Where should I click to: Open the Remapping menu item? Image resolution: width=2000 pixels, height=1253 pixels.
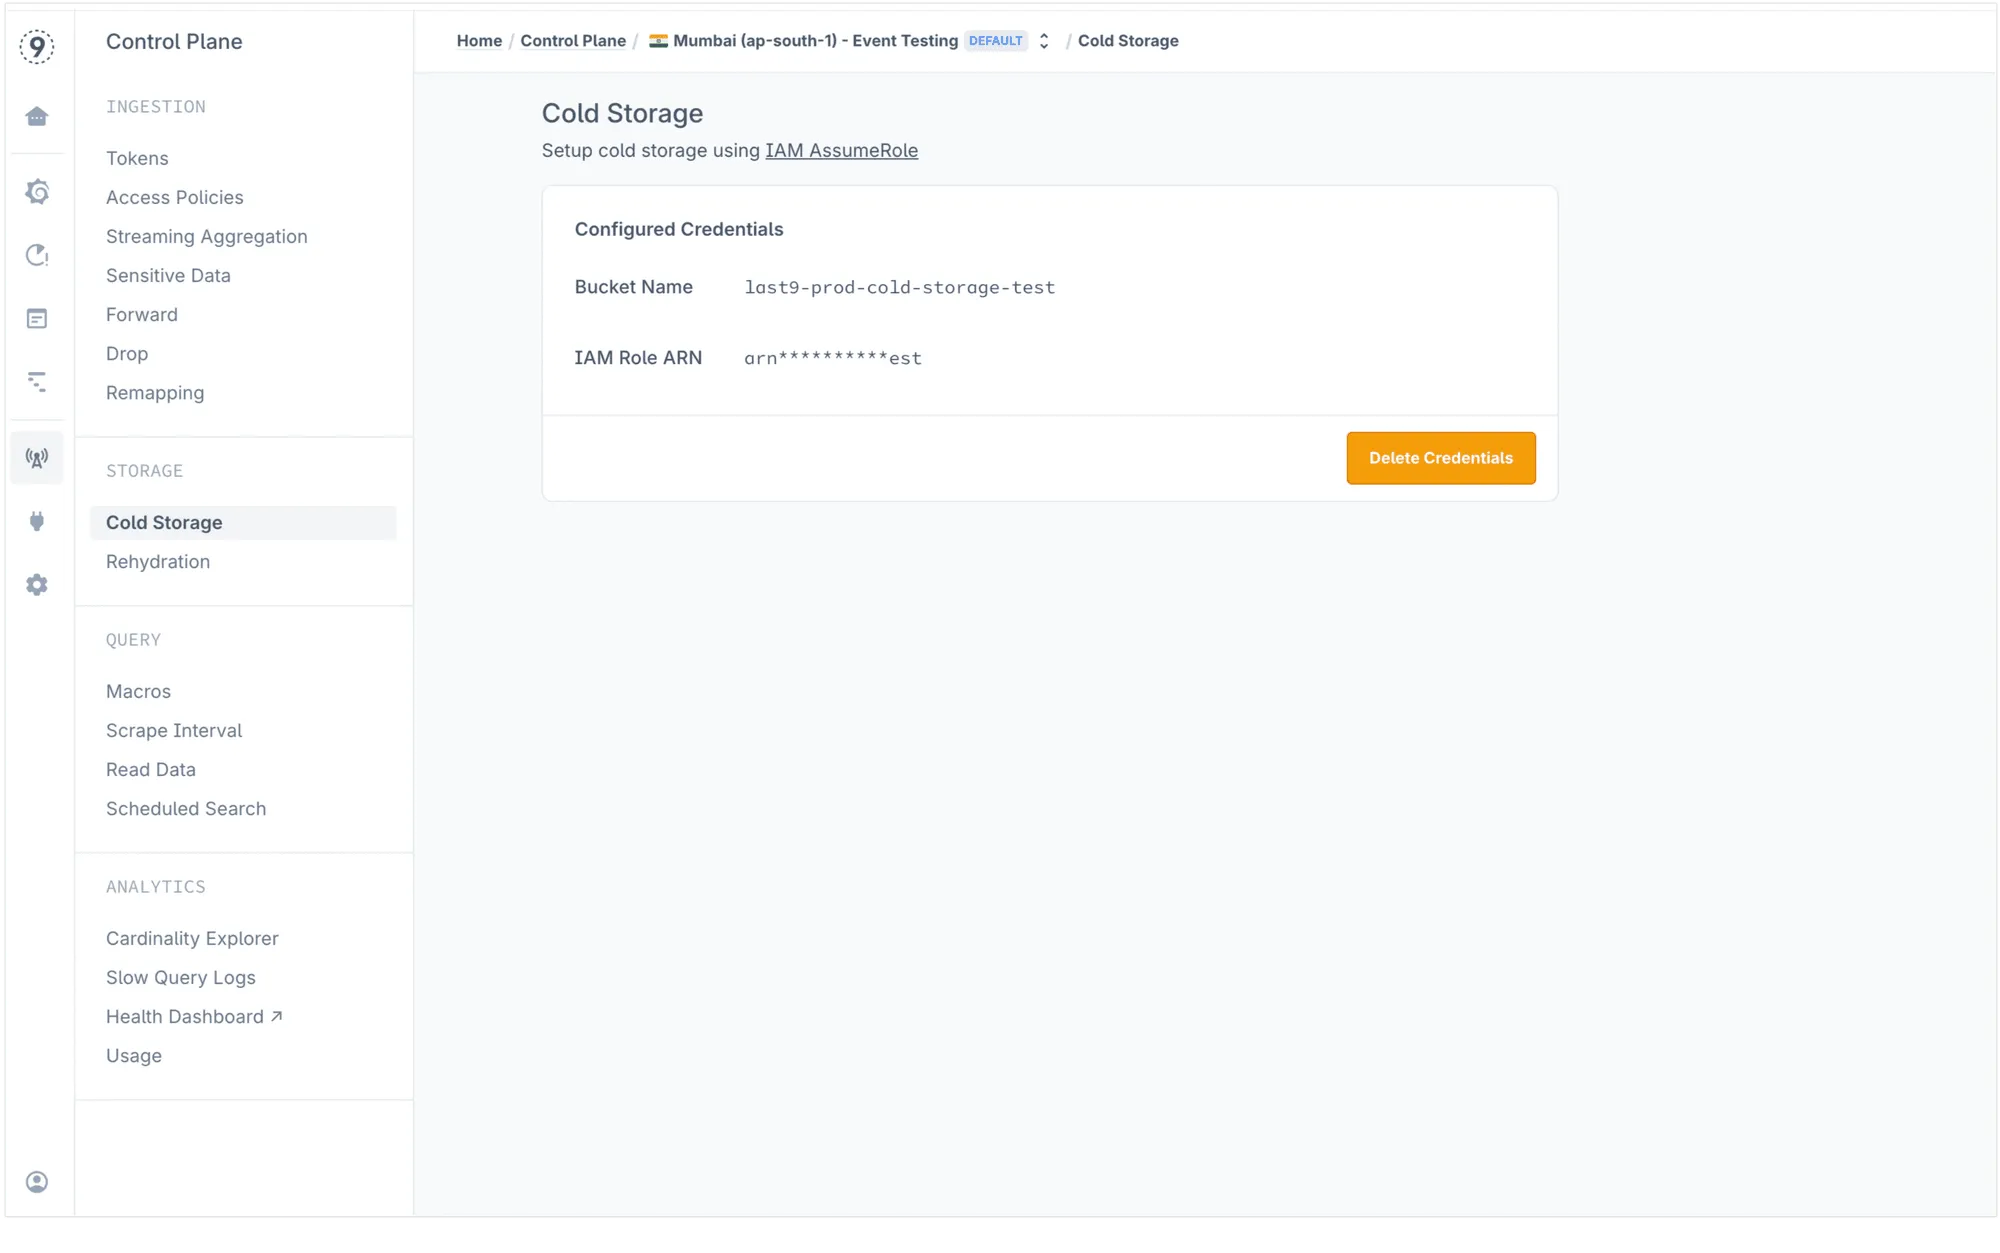click(155, 392)
